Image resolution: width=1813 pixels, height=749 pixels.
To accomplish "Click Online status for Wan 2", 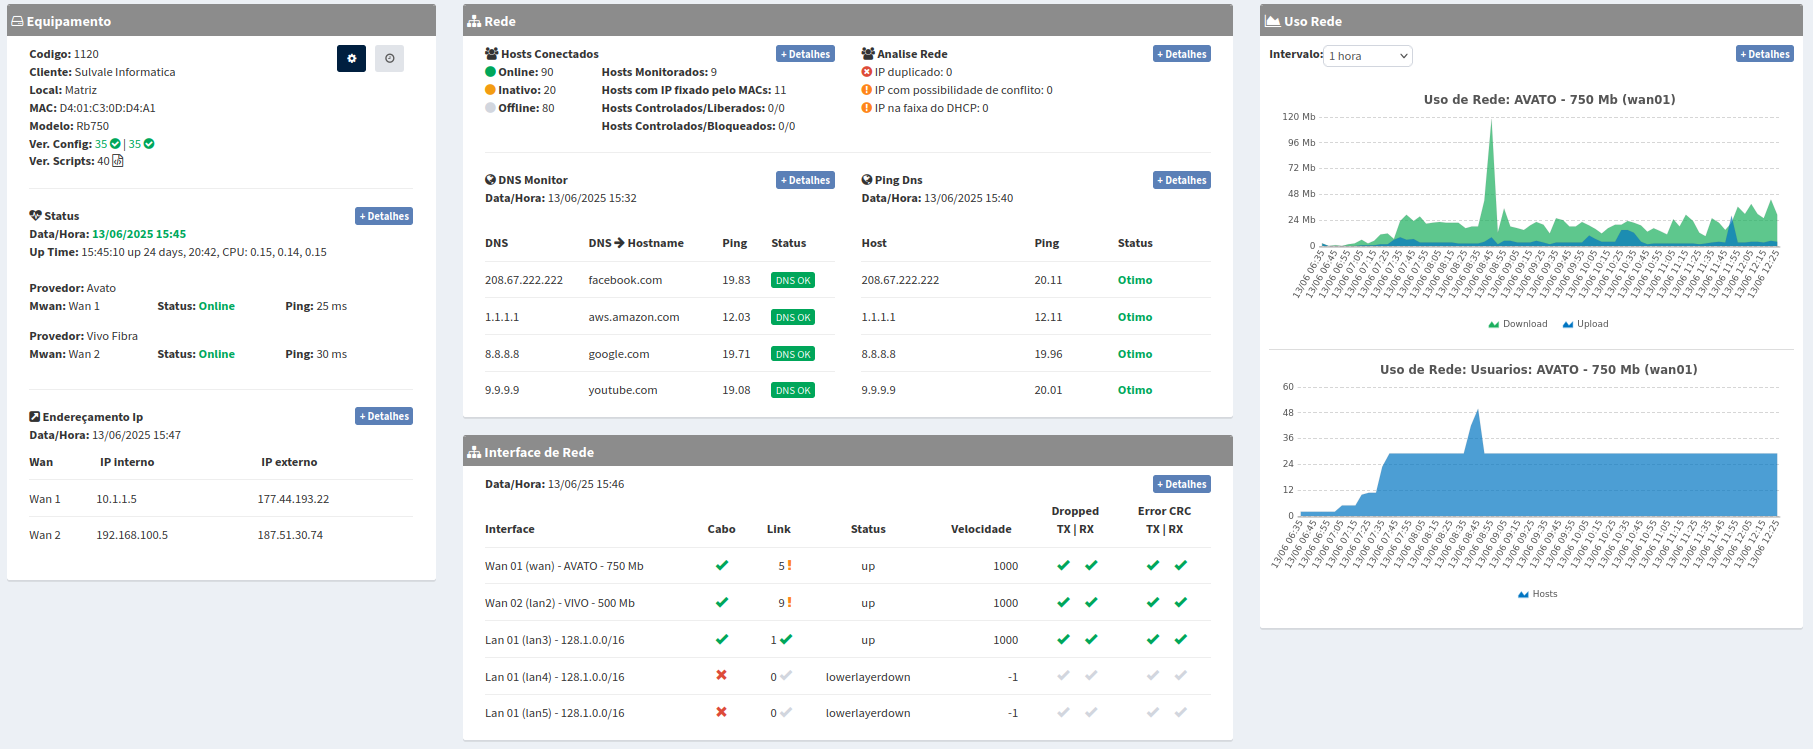I will (217, 354).
